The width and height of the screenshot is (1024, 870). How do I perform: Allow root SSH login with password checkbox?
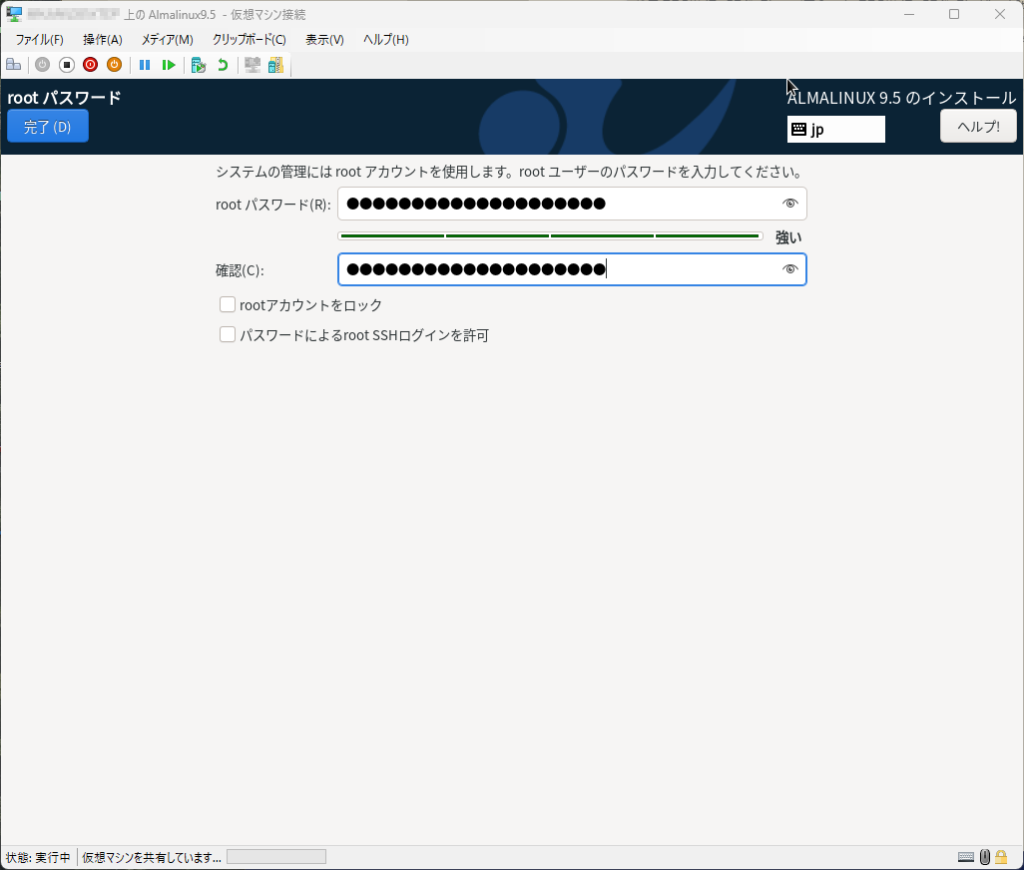tap(227, 335)
